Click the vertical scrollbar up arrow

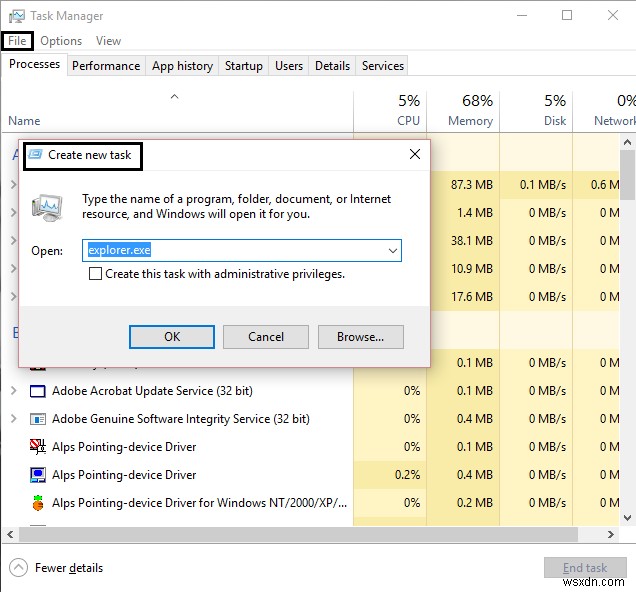[627, 142]
